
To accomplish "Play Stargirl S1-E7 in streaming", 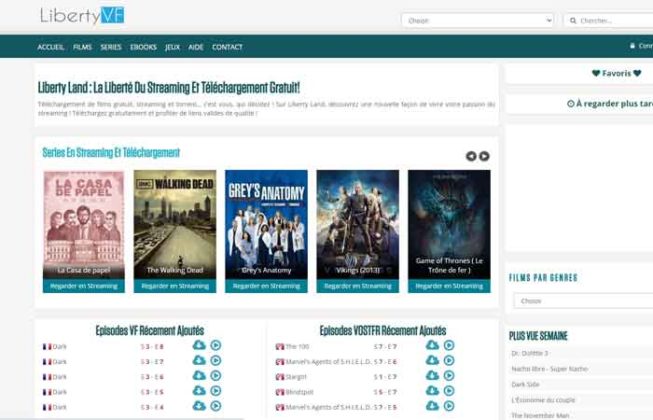I will coord(449,375).
